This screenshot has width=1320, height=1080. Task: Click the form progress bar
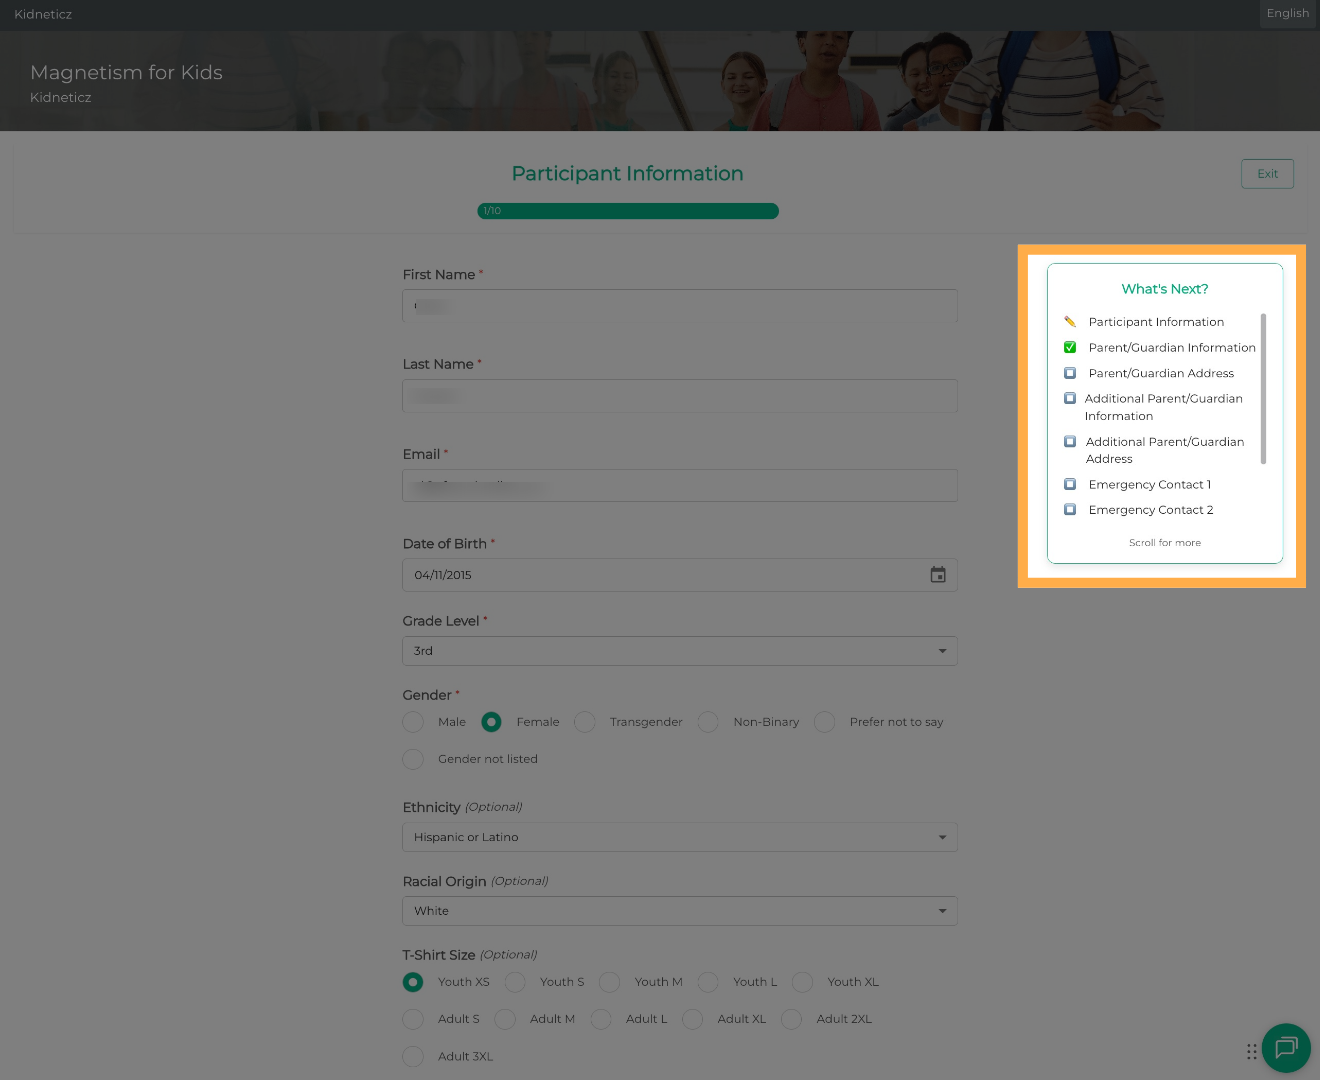pyautogui.click(x=627, y=211)
